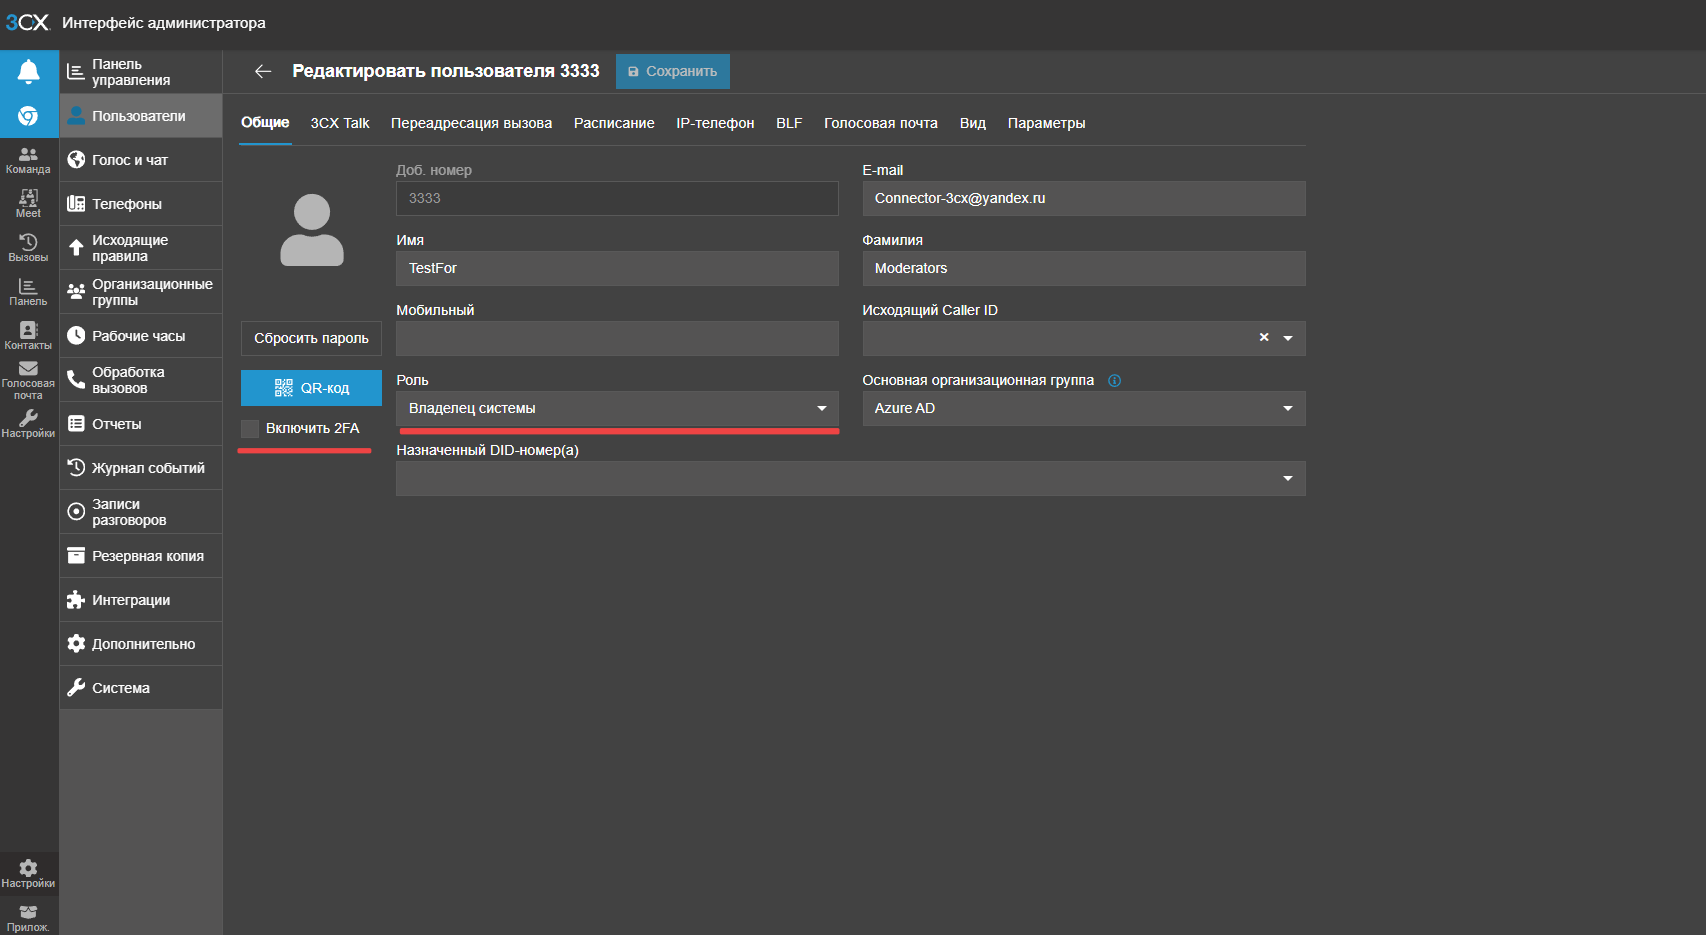
Task: Click the user avatar placeholder image
Action: 312,230
